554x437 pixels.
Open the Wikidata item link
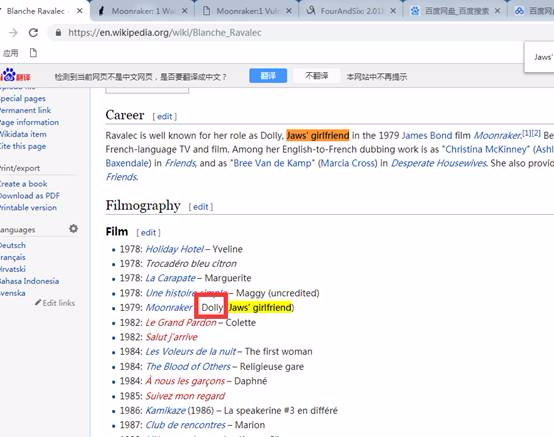(x=23, y=134)
